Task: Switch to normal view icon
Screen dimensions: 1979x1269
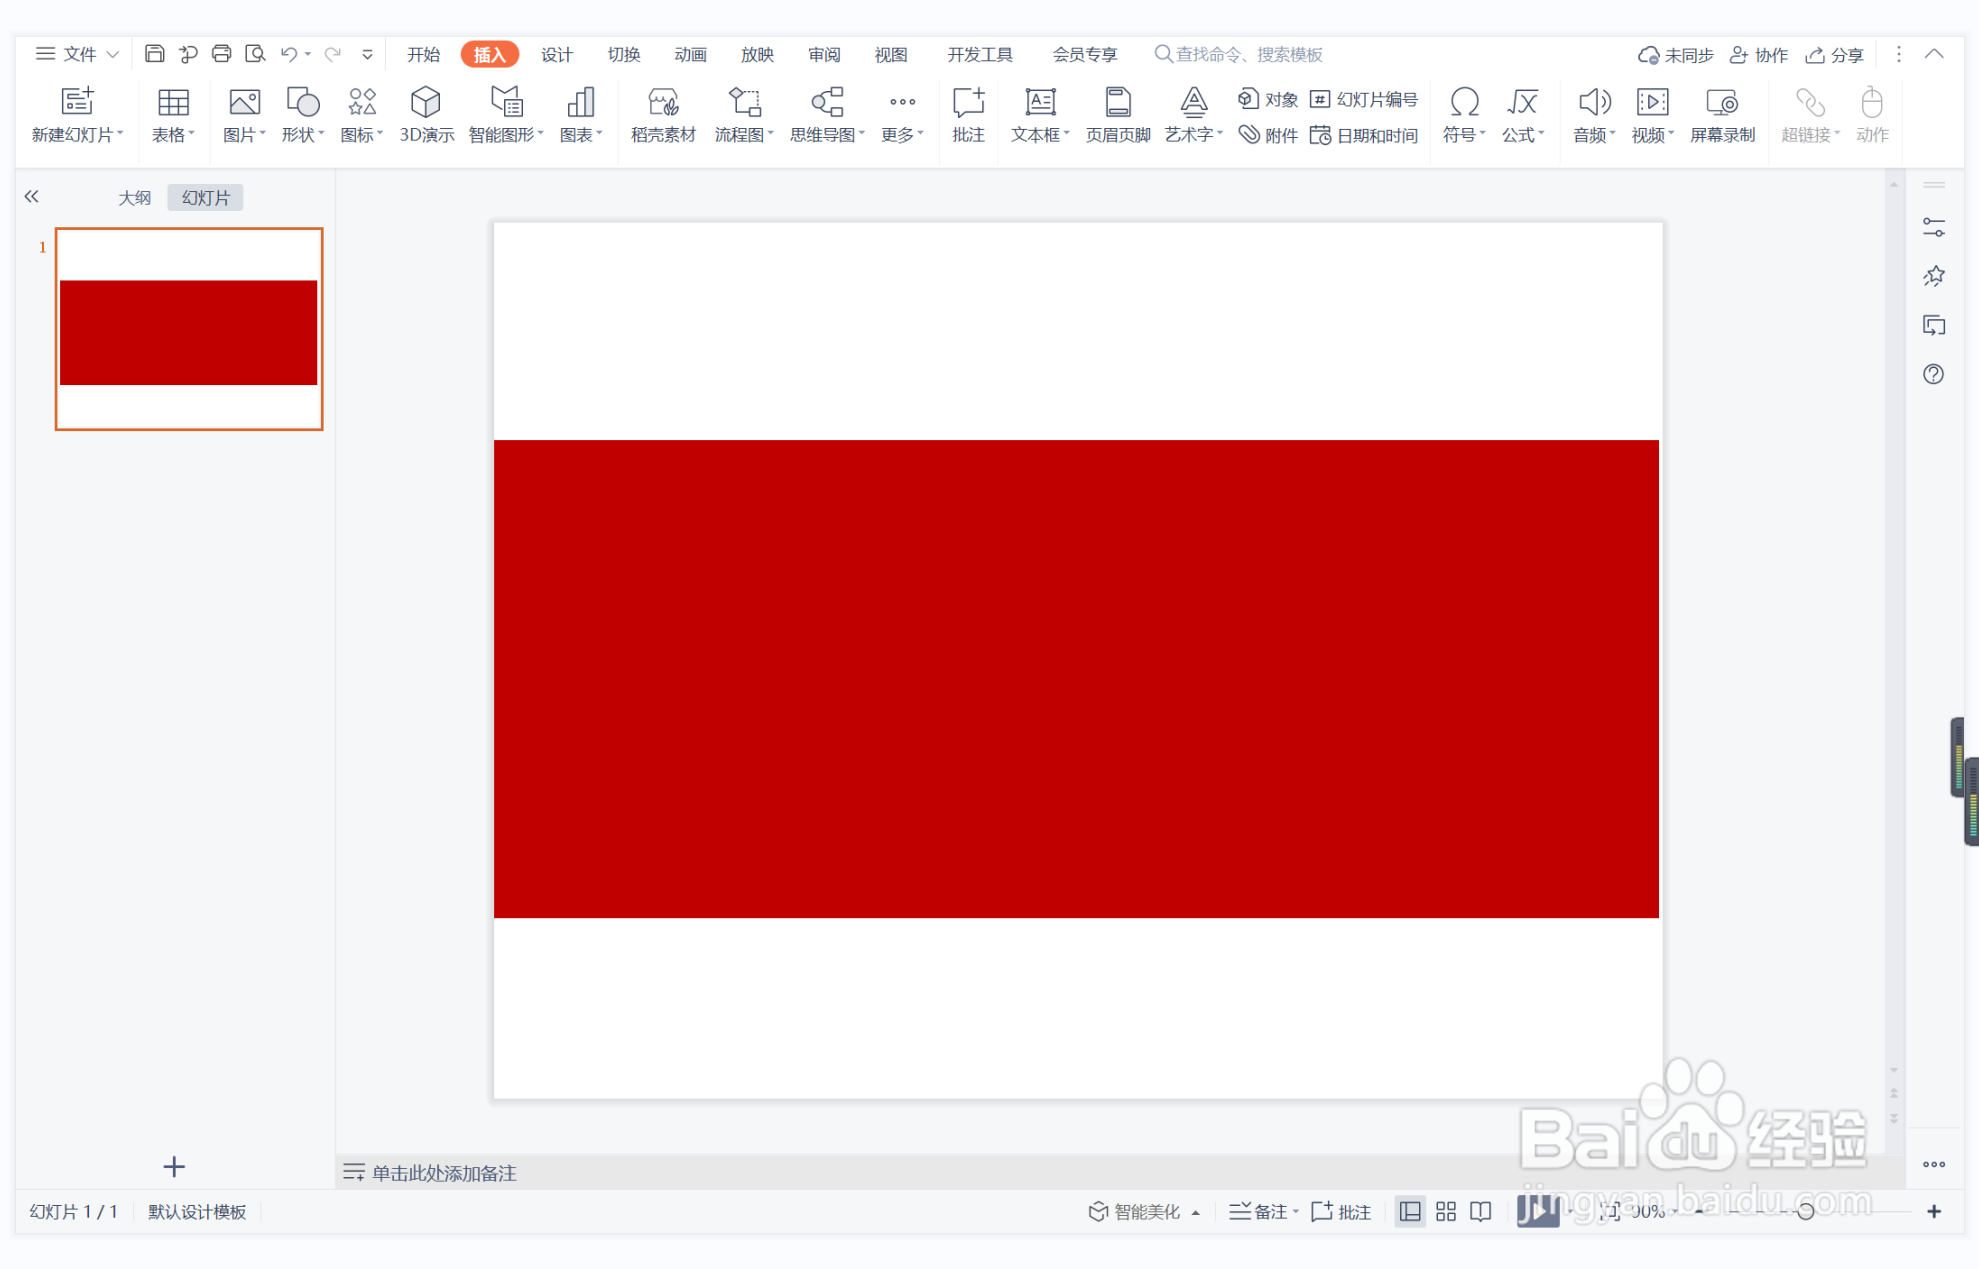Action: pyautogui.click(x=1410, y=1211)
